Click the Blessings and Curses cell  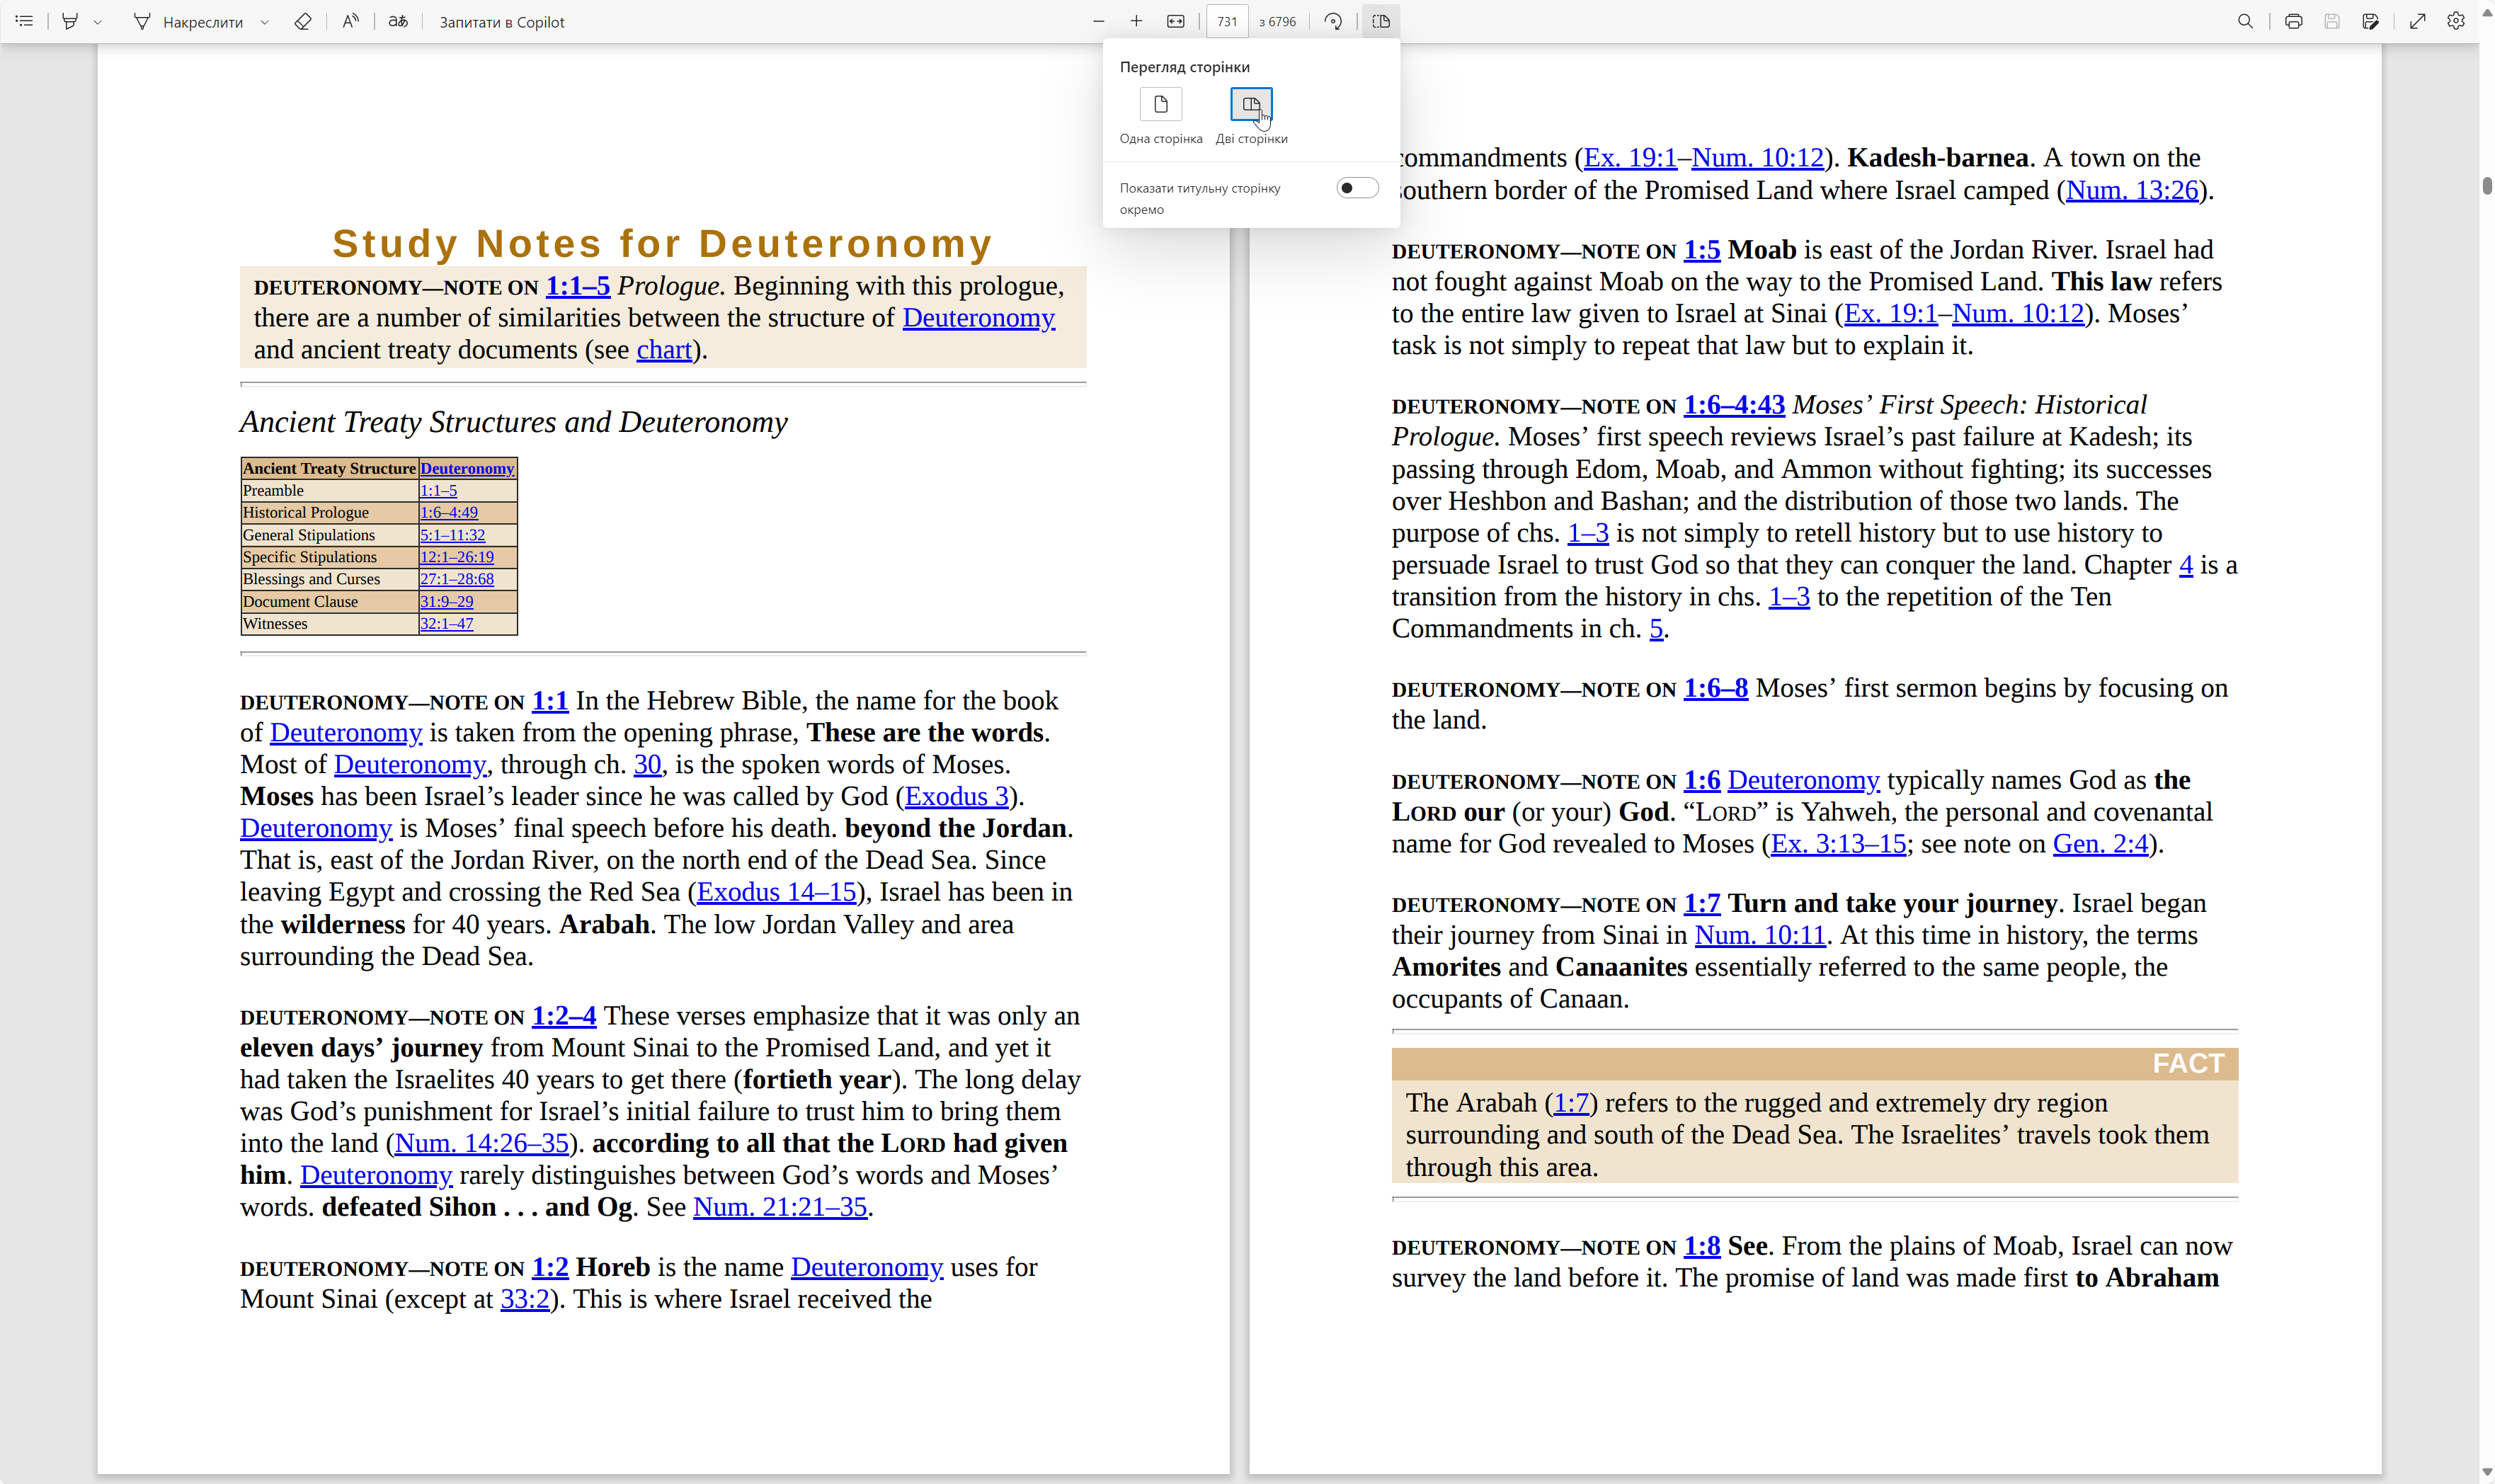[329, 579]
